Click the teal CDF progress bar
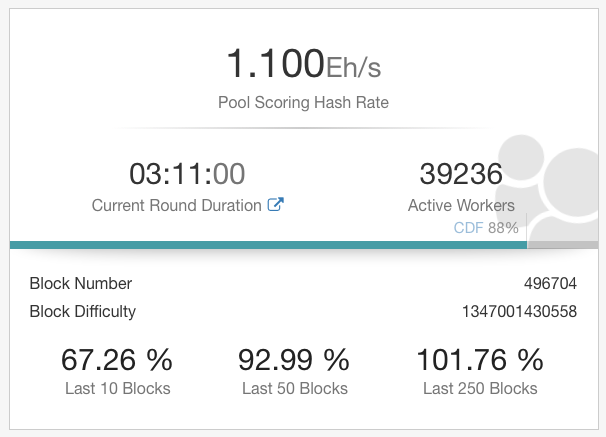 (268, 244)
